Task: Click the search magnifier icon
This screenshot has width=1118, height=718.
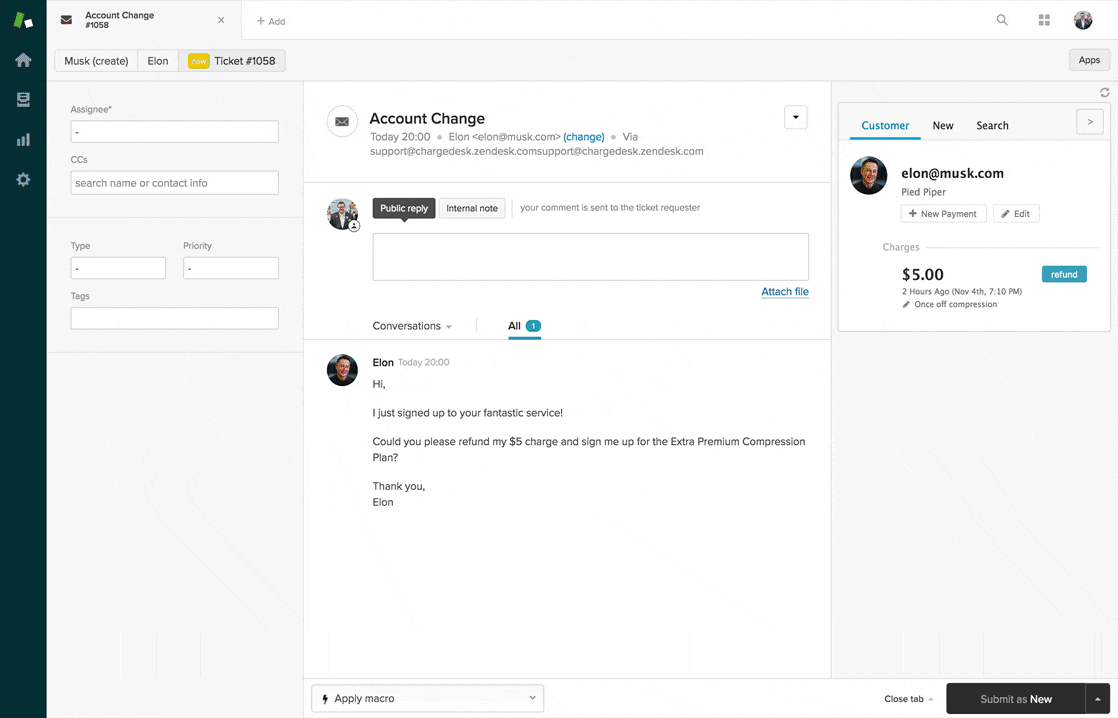Action: [x=1002, y=20]
